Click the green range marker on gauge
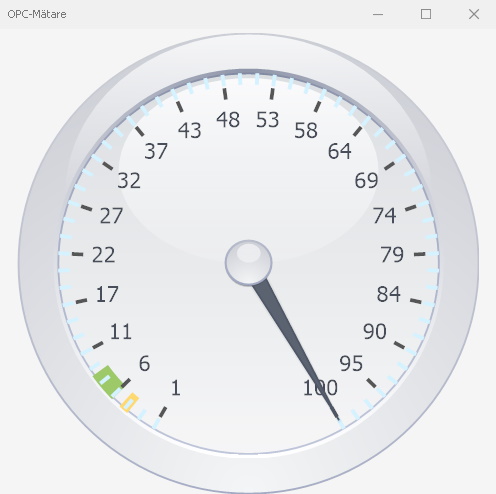Image resolution: width=496 pixels, height=494 pixels. (x=108, y=381)
